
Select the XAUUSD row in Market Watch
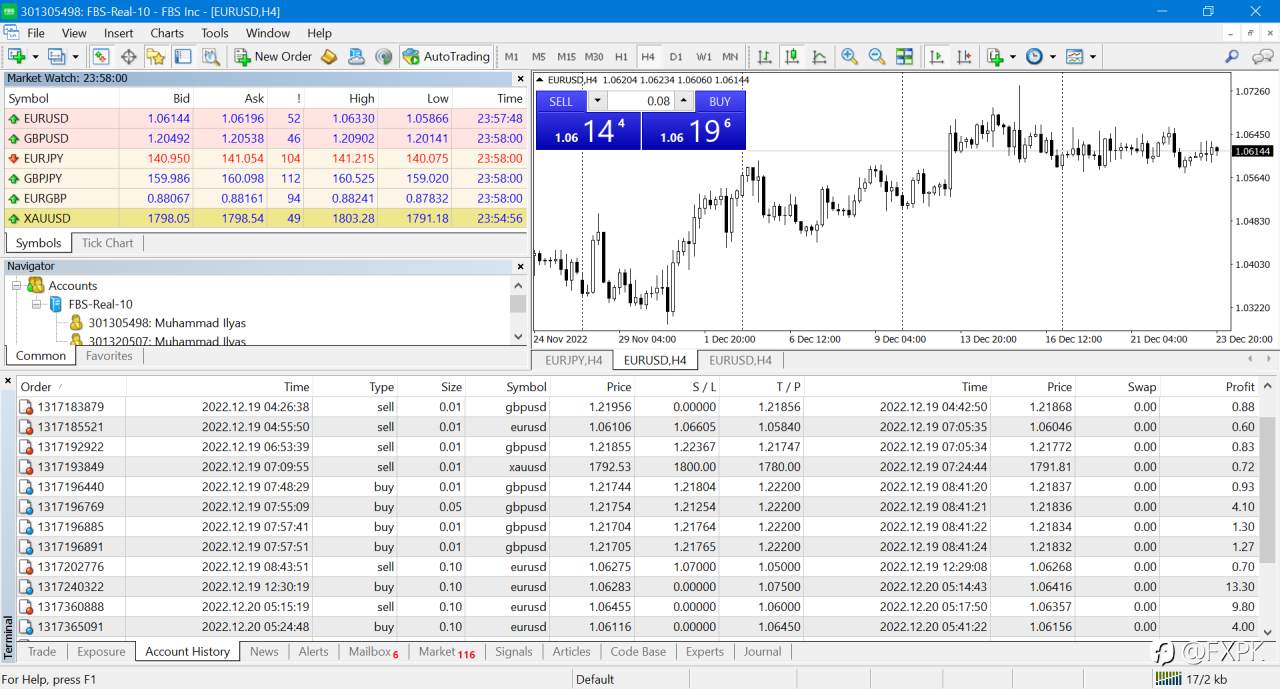click(266, 218)
